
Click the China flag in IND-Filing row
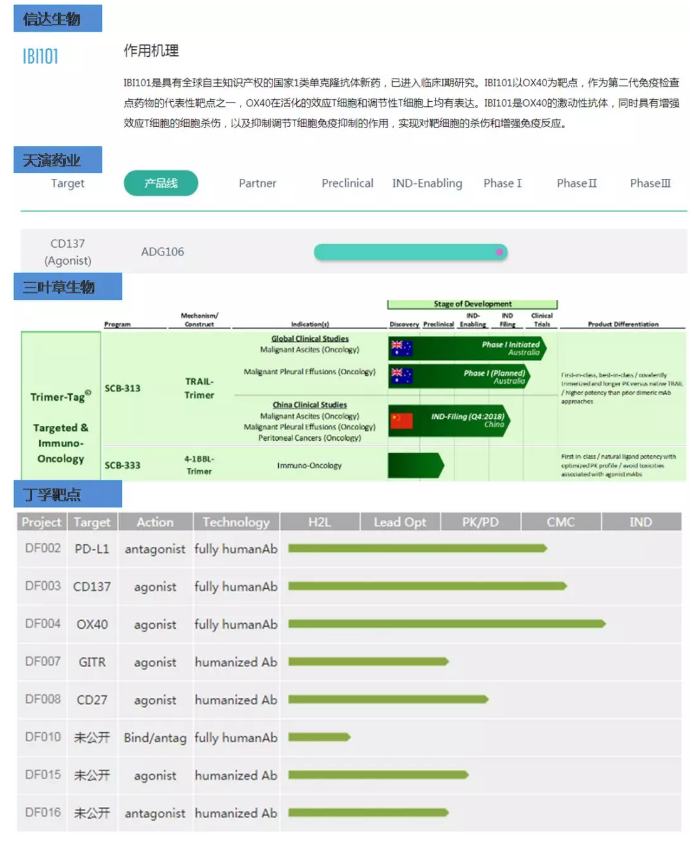click(402, 420)
